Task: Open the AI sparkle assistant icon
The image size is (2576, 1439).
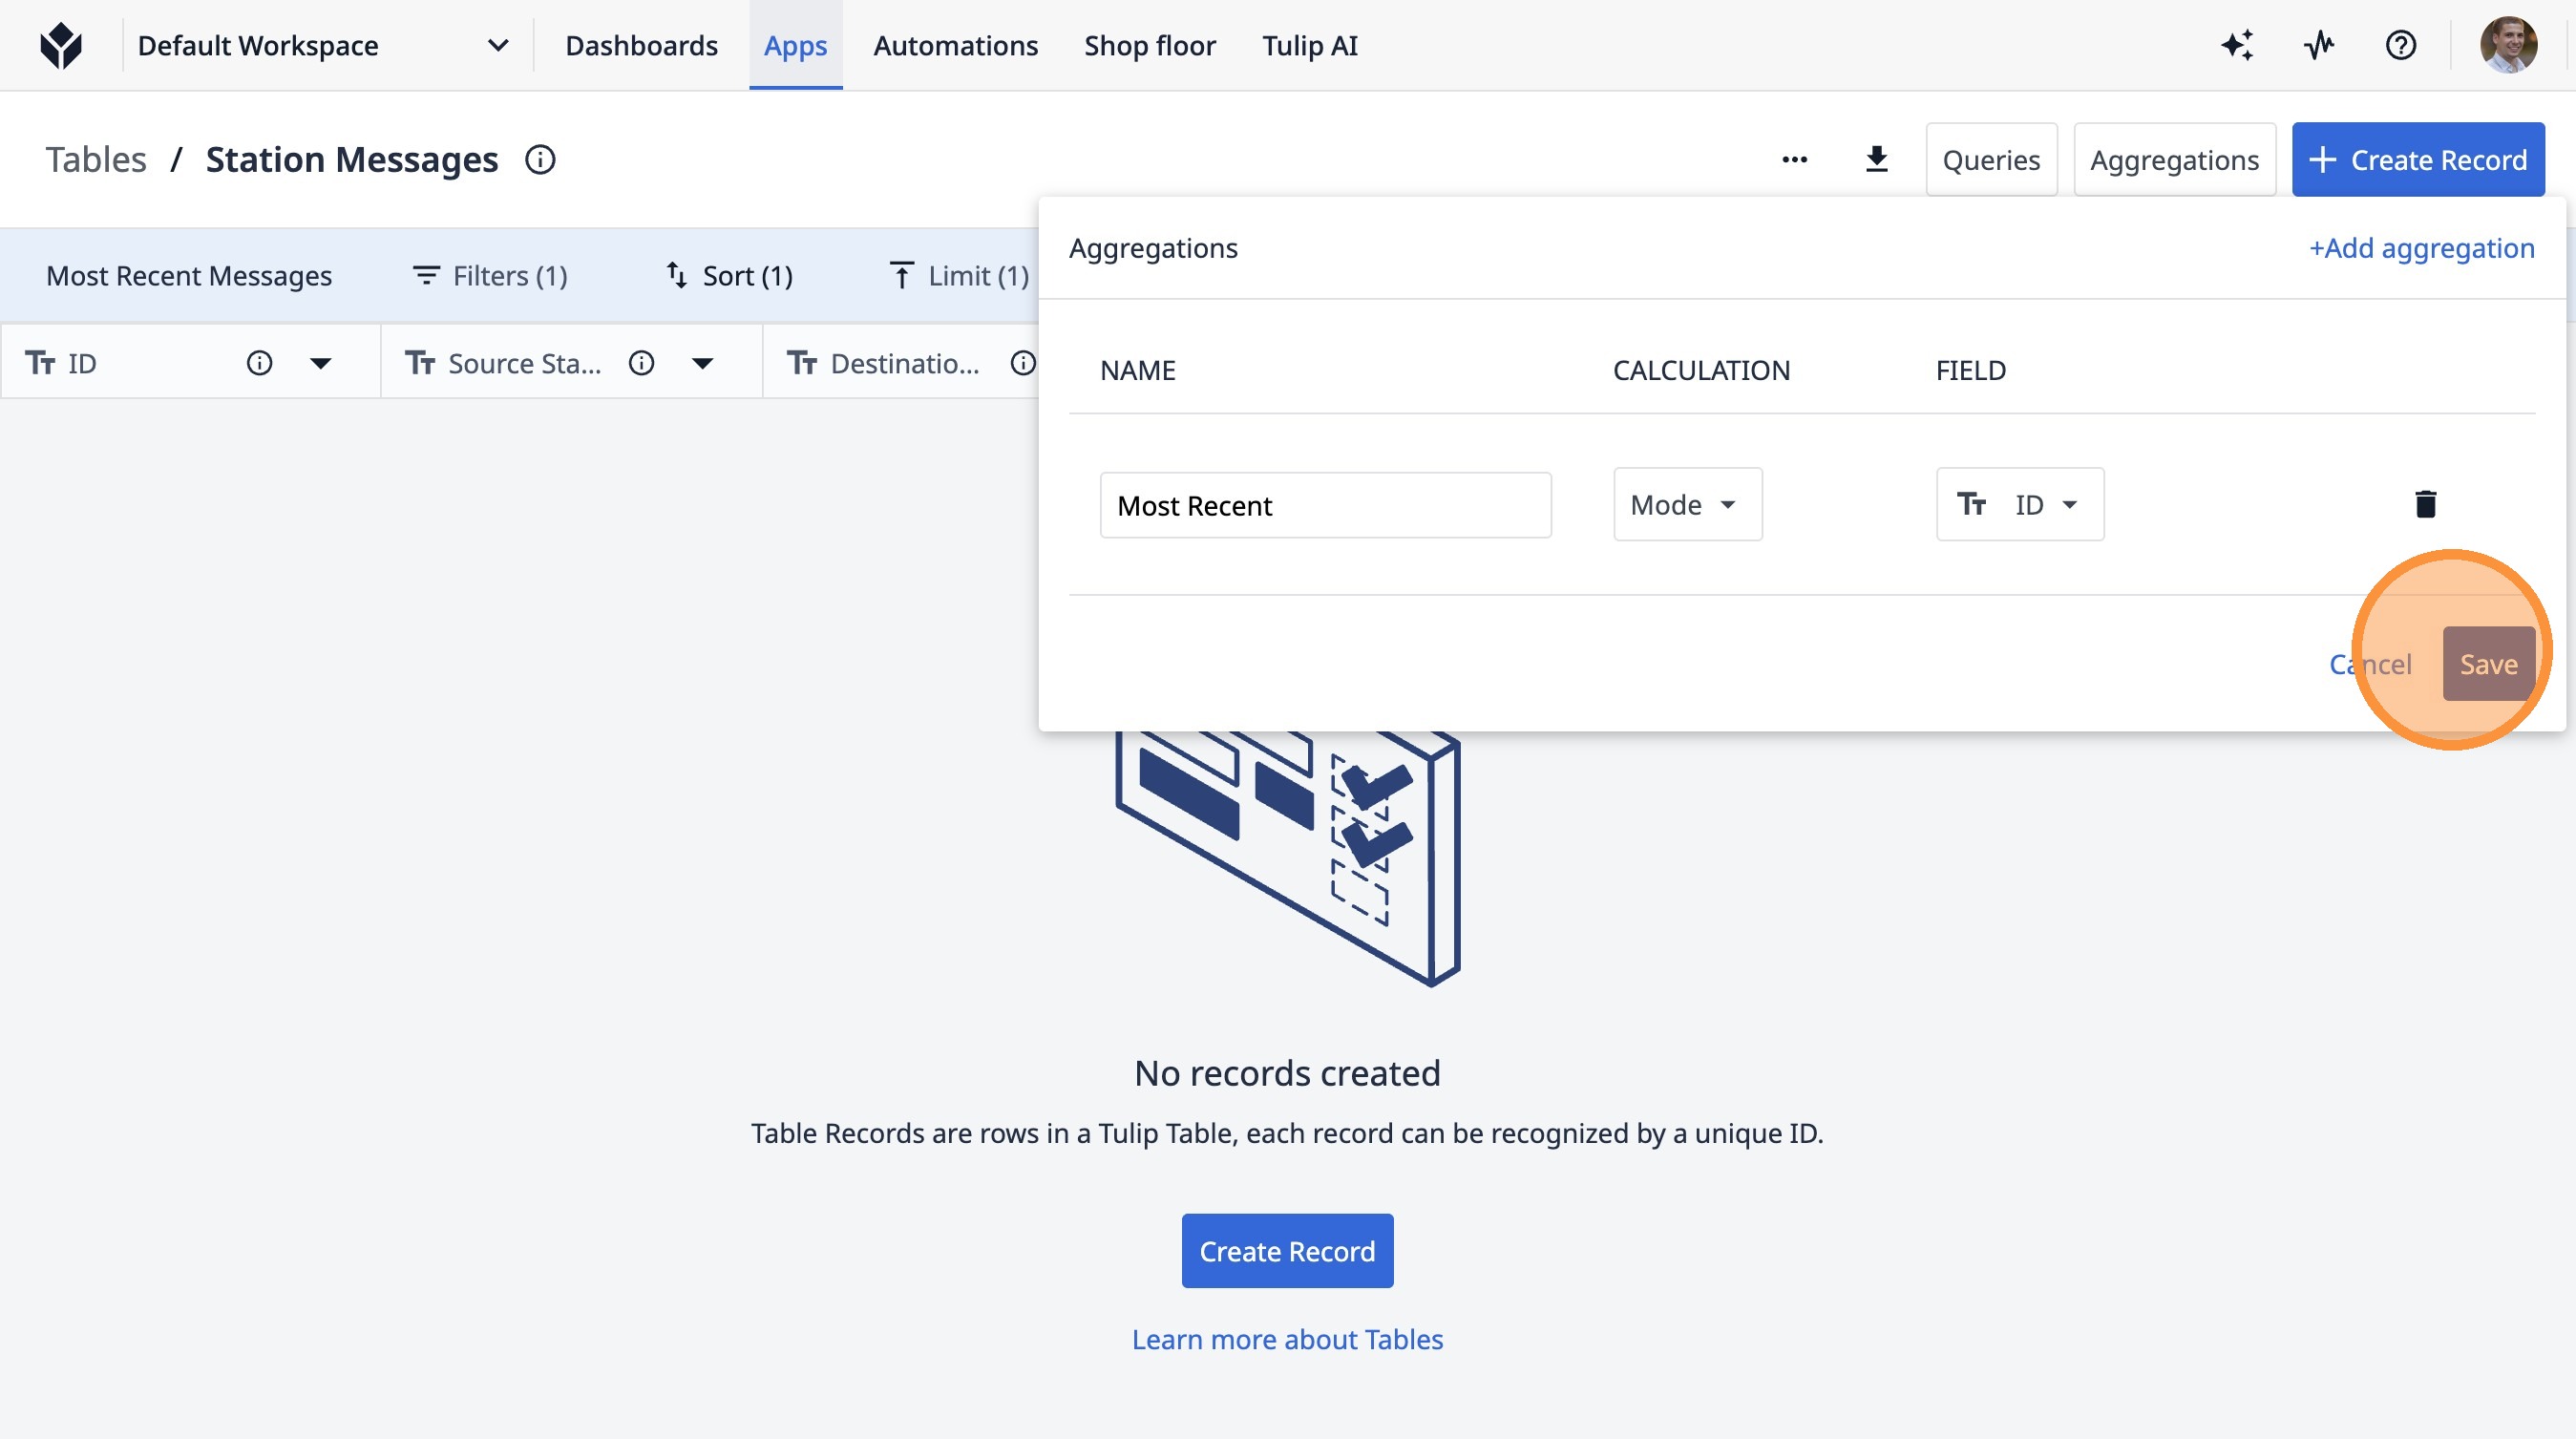Action: point(2237,46)
